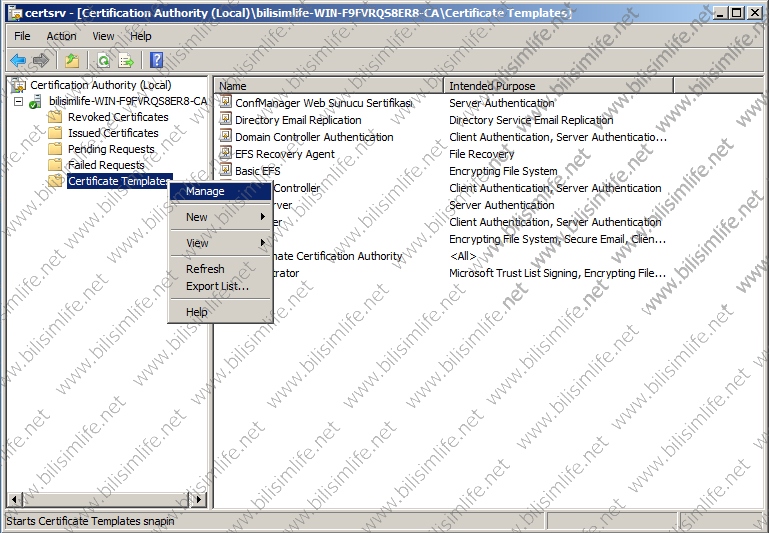Screen dimensions: 769x533
Task: Select the EFS Recovery Agent row name
Action: (x=285, y=154)
